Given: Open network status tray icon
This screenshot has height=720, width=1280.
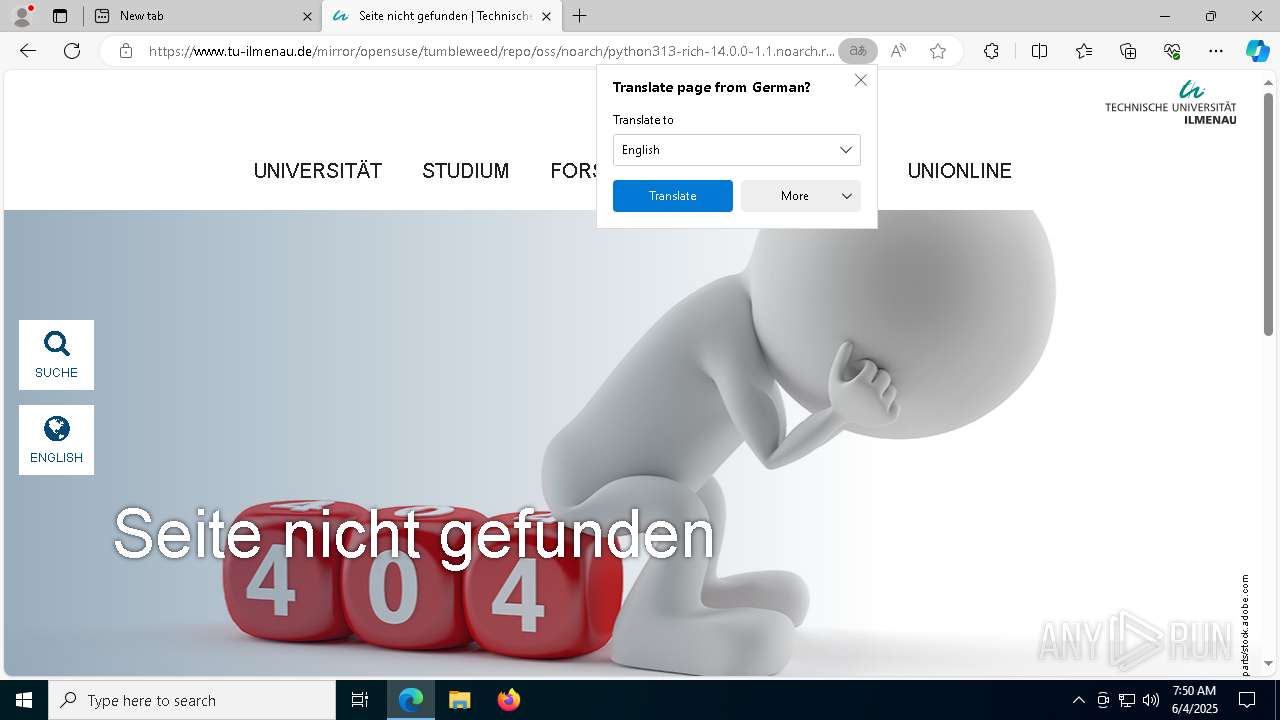Looking at the screenshot, I should coord(1127,700).
